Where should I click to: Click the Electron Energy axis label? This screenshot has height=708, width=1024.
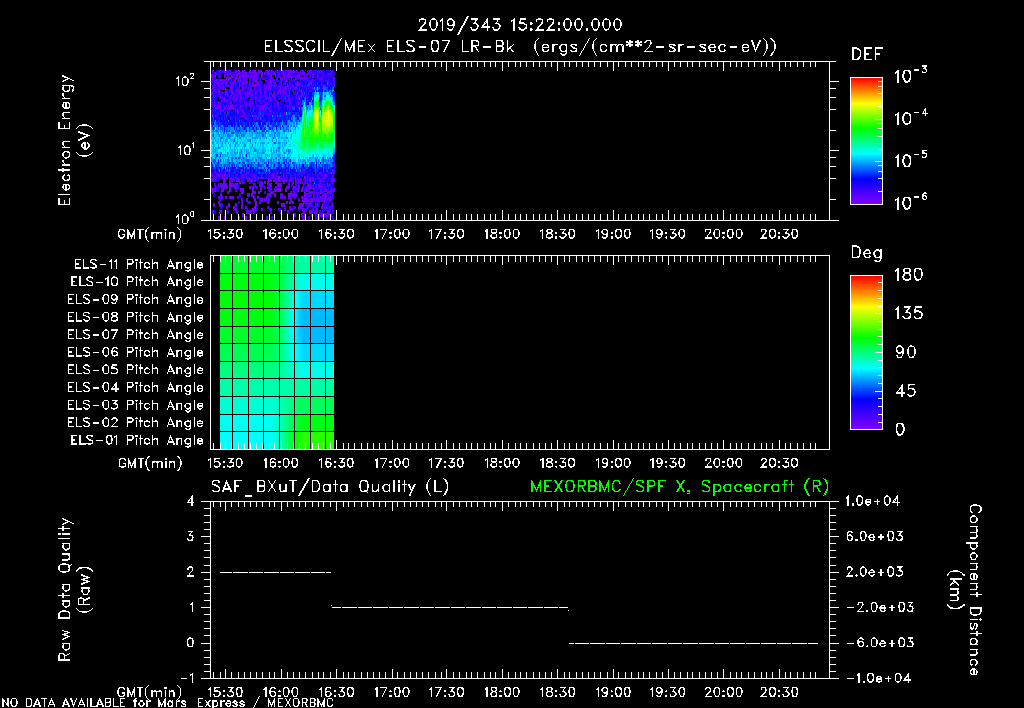[x=73, y=140]
